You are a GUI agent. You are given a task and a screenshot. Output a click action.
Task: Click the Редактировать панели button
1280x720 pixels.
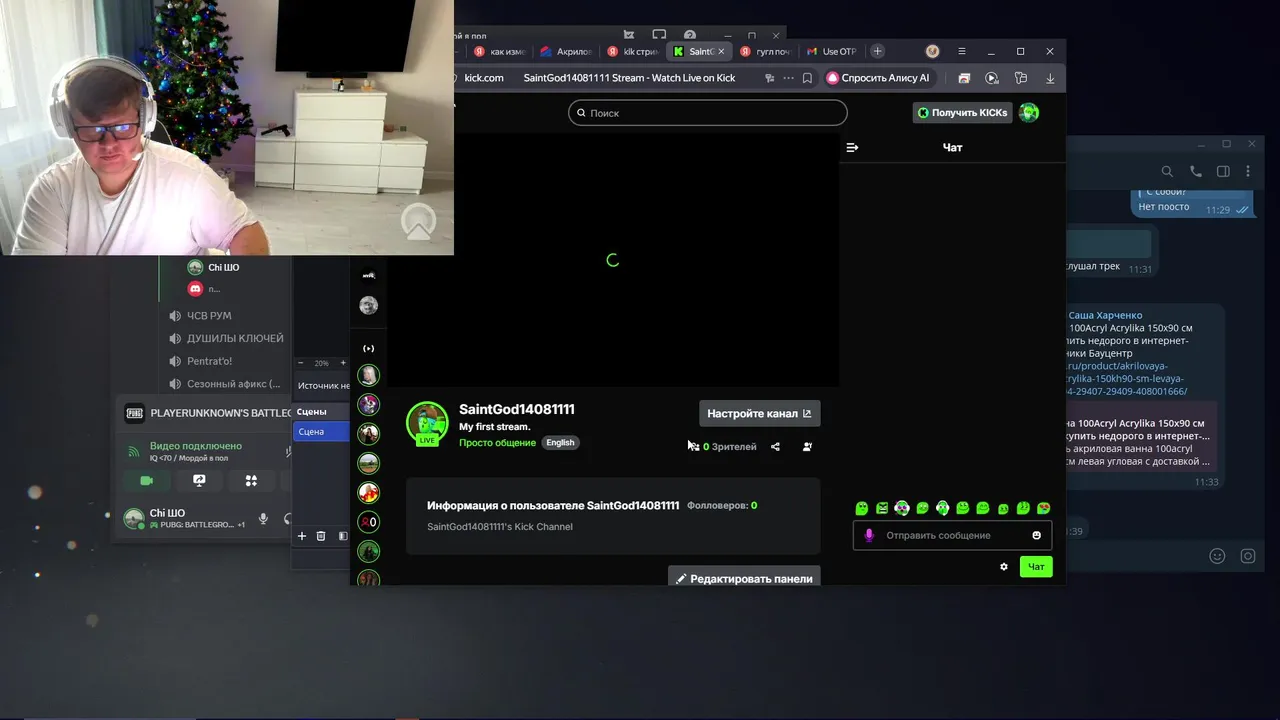pos(744,576)
